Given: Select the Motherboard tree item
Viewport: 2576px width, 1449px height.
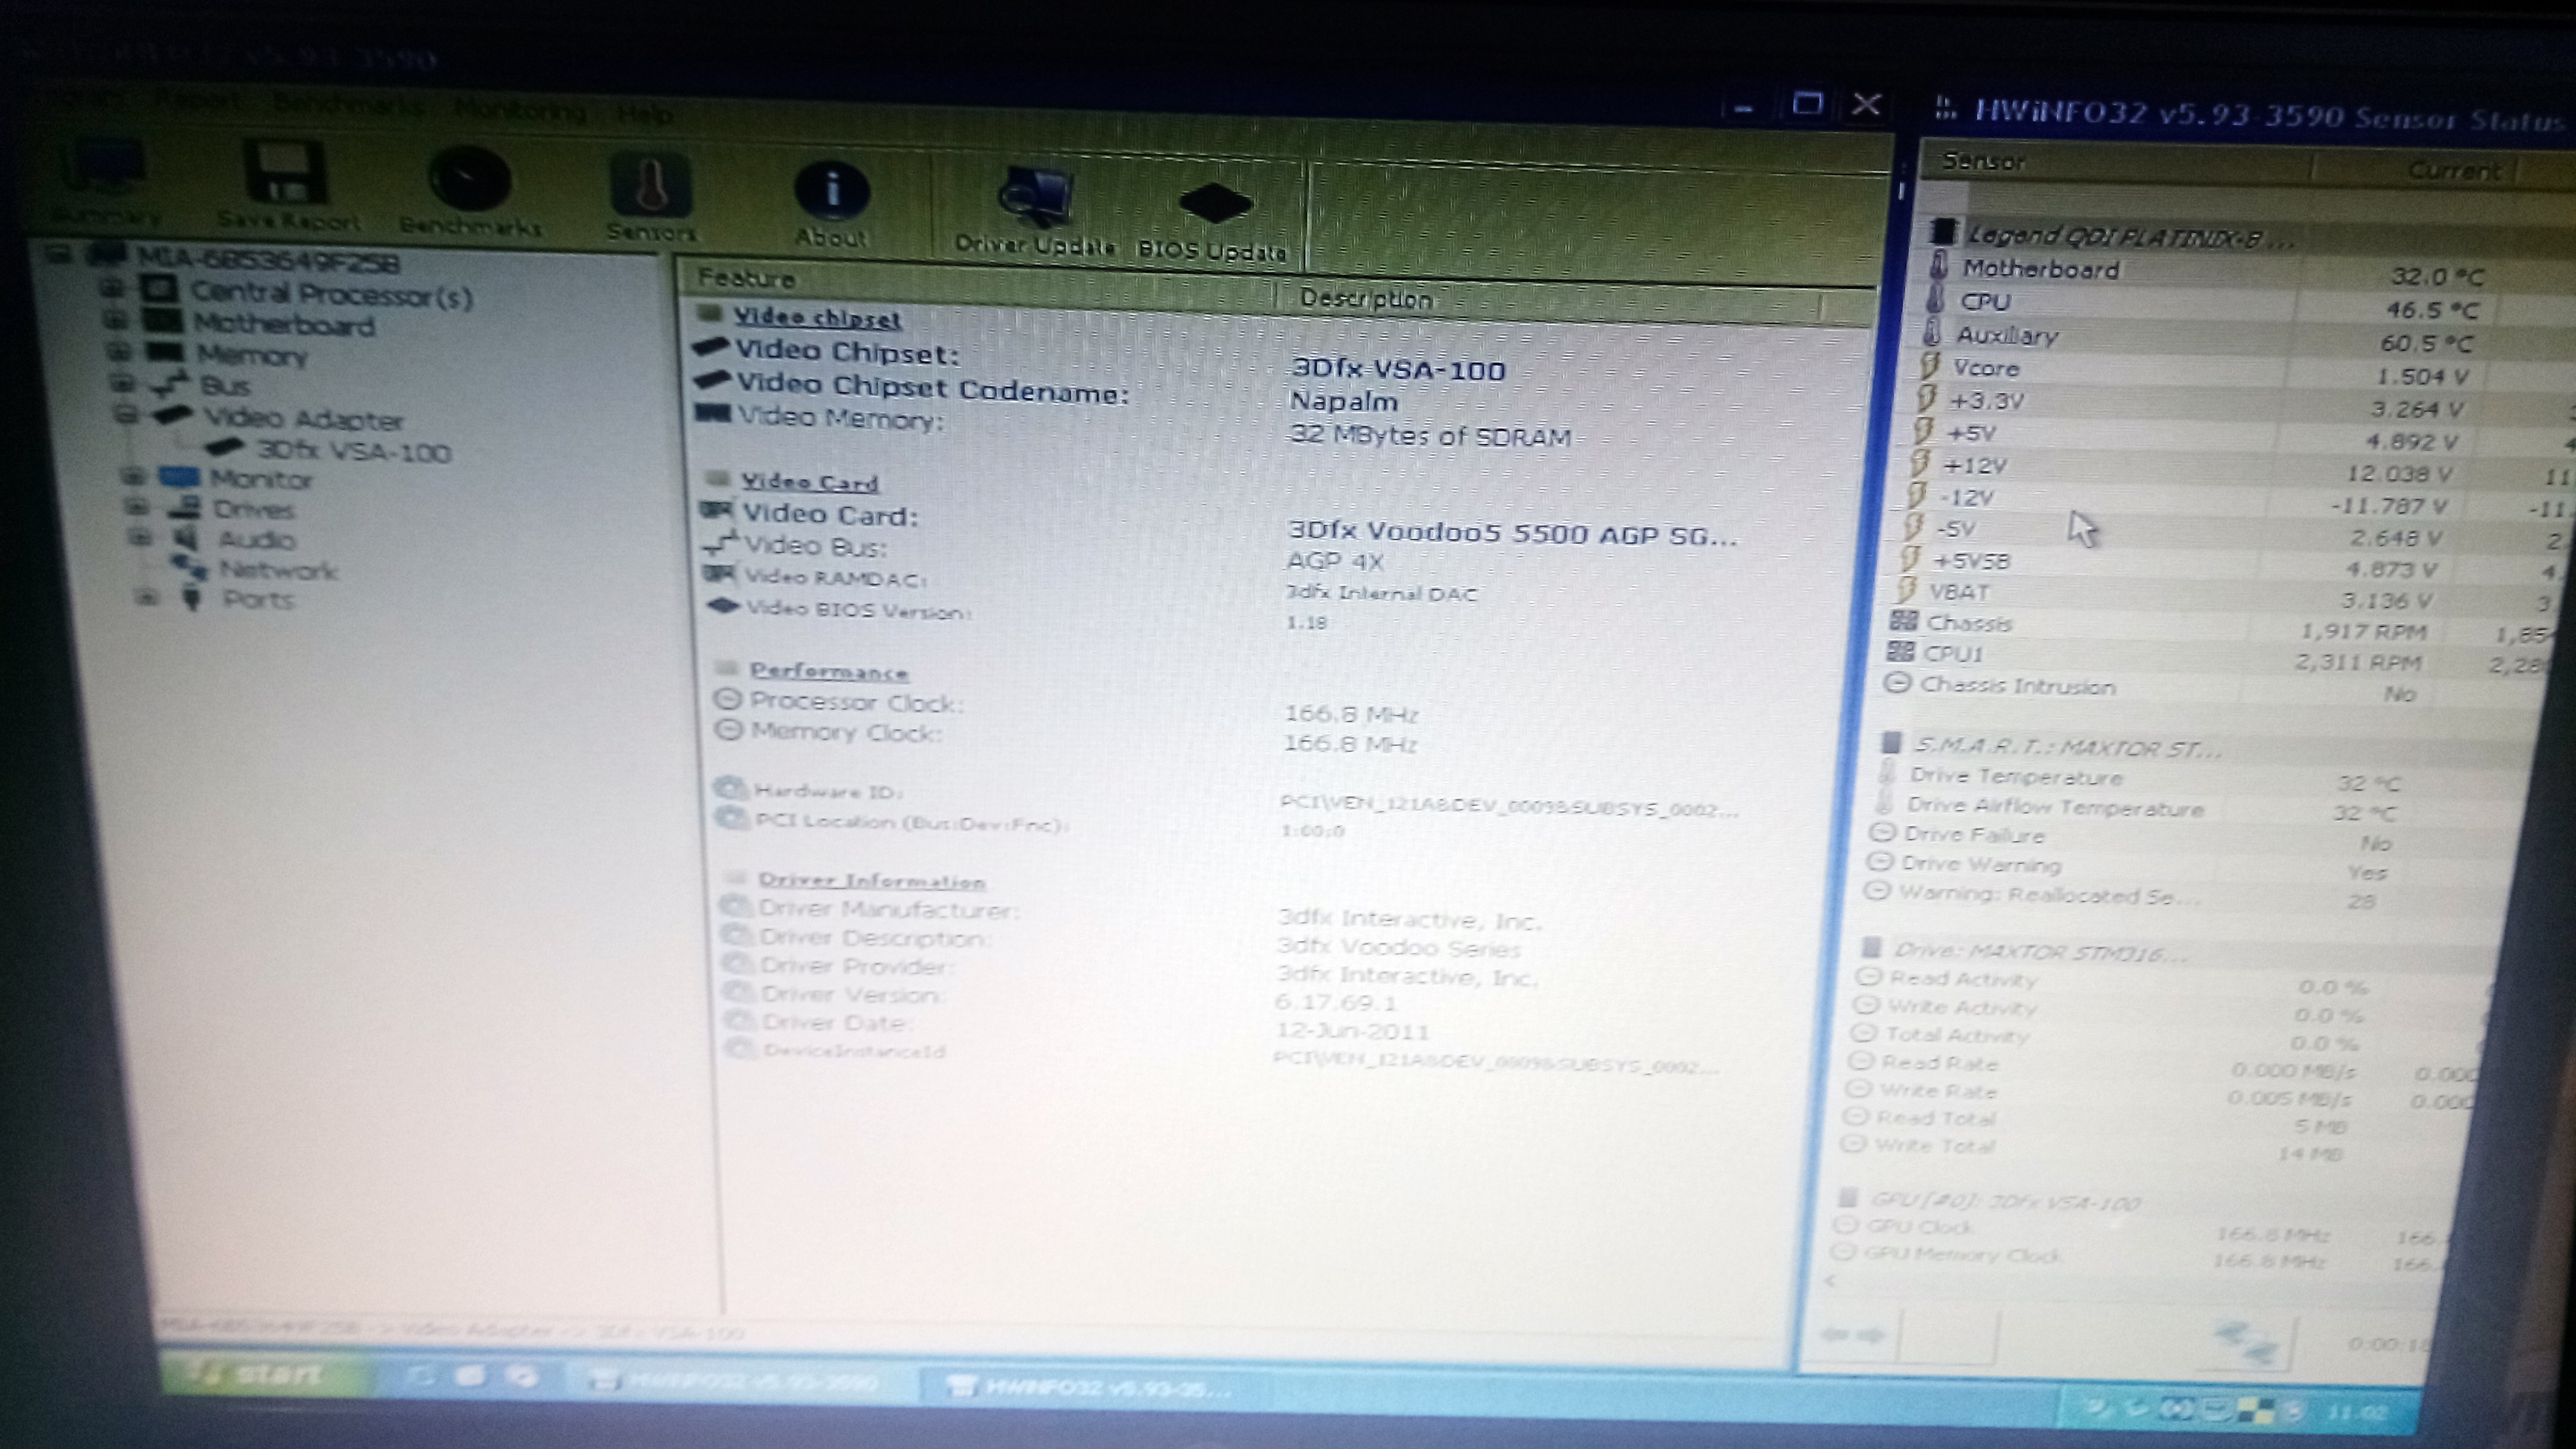Looking at the screenshot, I should tap(284, 325).
